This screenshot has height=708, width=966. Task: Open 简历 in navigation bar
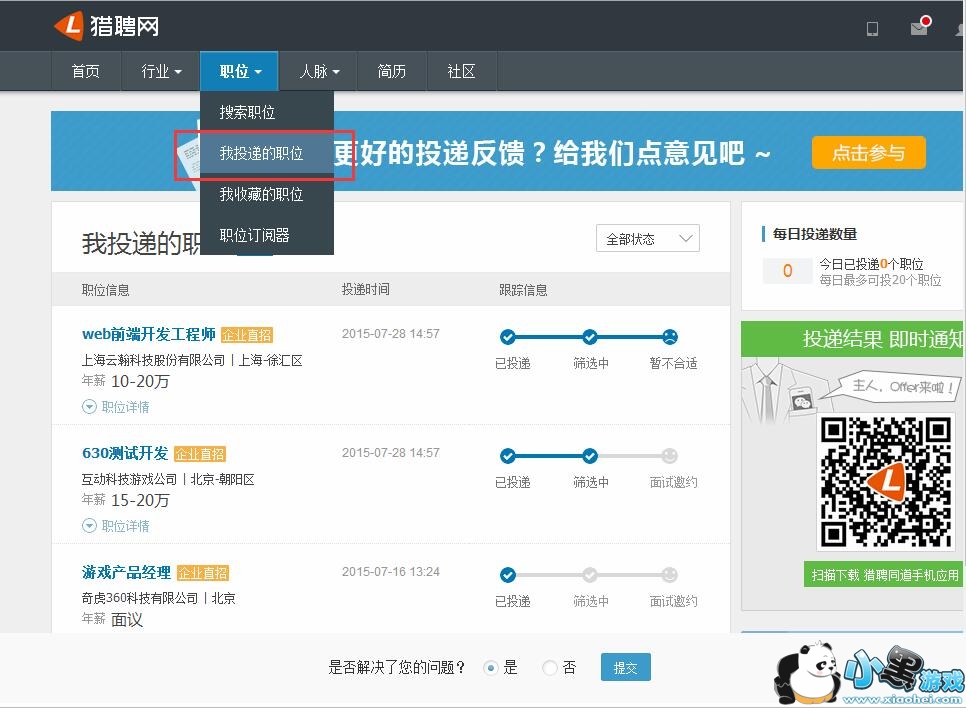click(x=392, y=71)
